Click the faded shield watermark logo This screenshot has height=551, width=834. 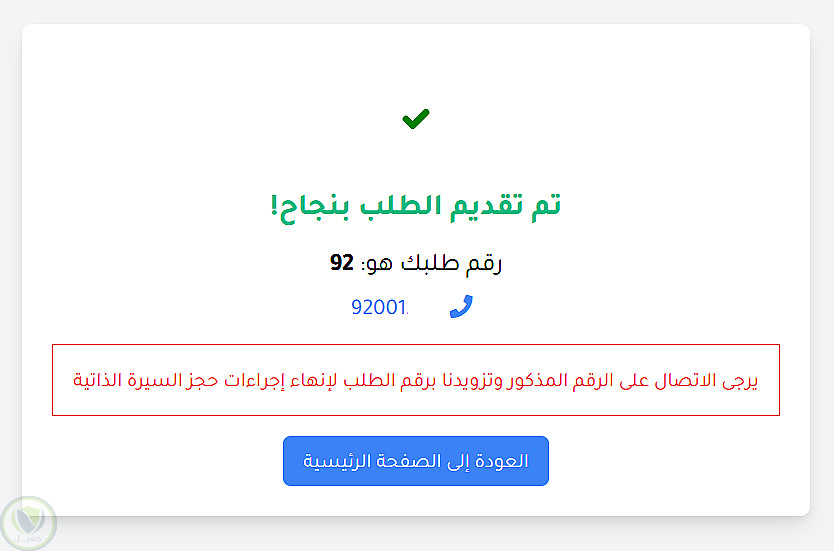click(x=28, y=522)
